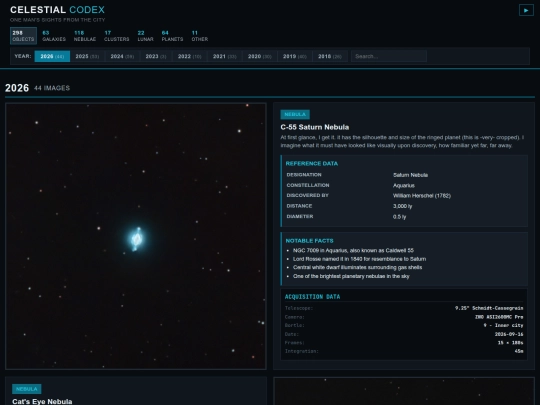Click the 15 × 180s frames value
Image resolution: width=540 pixels, height=405 pixels.
coord(510,343)
